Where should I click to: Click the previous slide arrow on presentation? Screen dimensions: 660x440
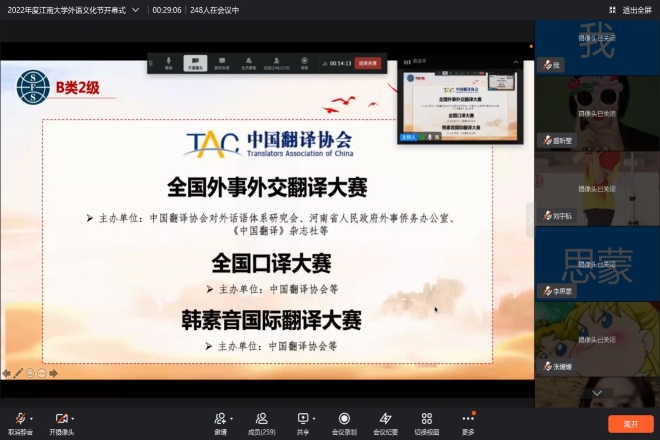[x=6, y=373]
